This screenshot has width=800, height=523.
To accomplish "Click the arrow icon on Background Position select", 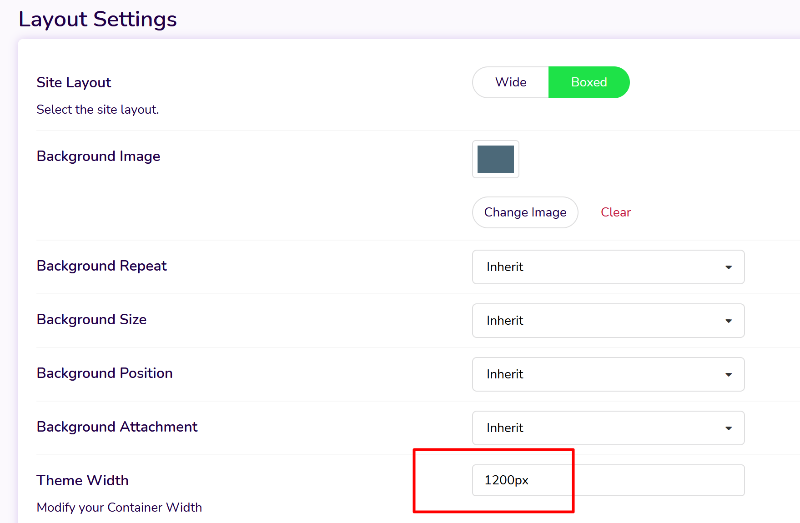I will pos(728,375).
